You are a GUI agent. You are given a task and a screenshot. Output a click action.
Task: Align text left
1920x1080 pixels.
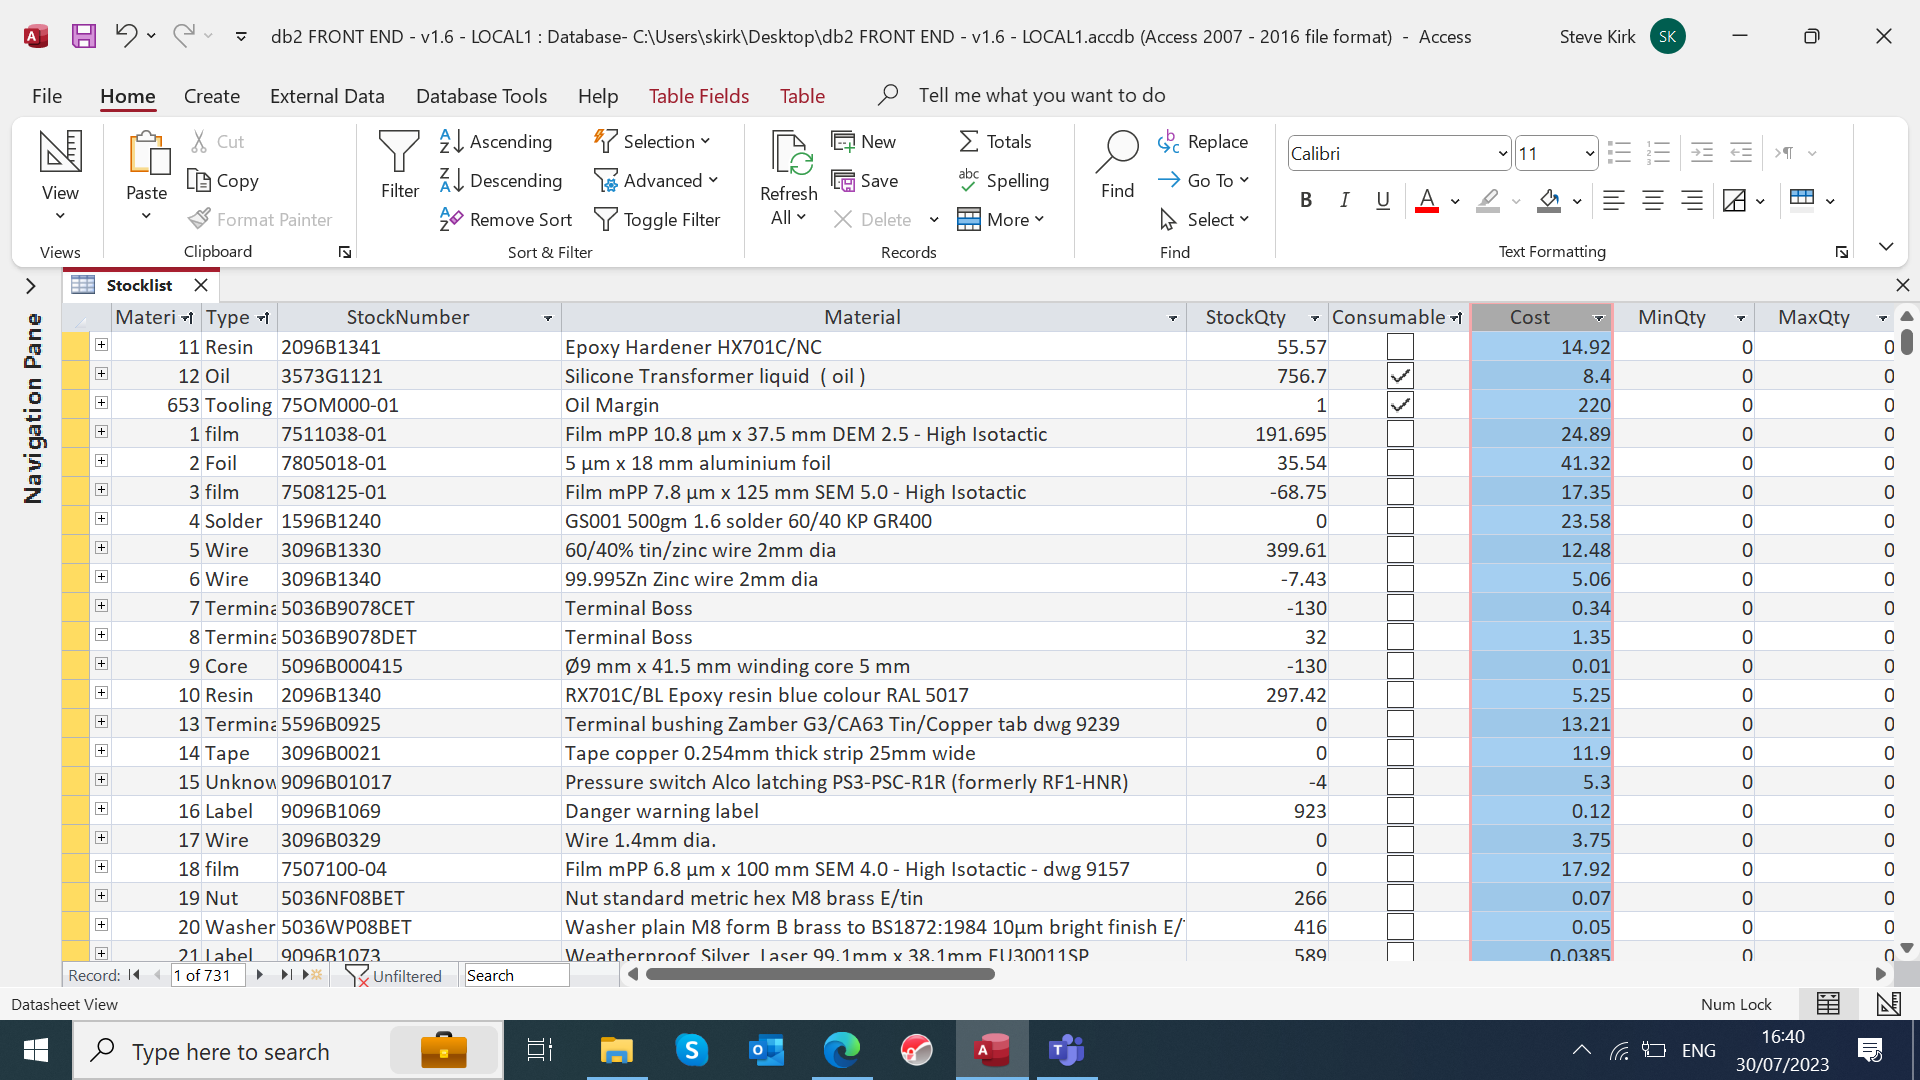coord(1613,200)
